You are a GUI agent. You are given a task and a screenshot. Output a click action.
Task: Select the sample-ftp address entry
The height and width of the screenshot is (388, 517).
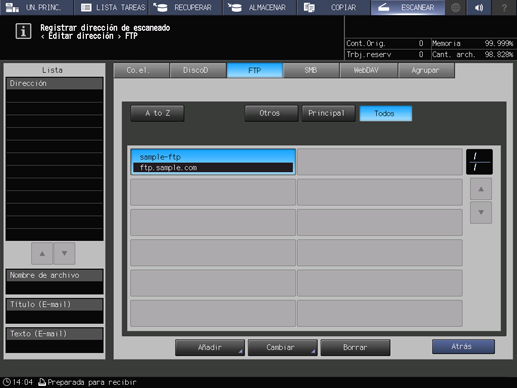(213, 162)
